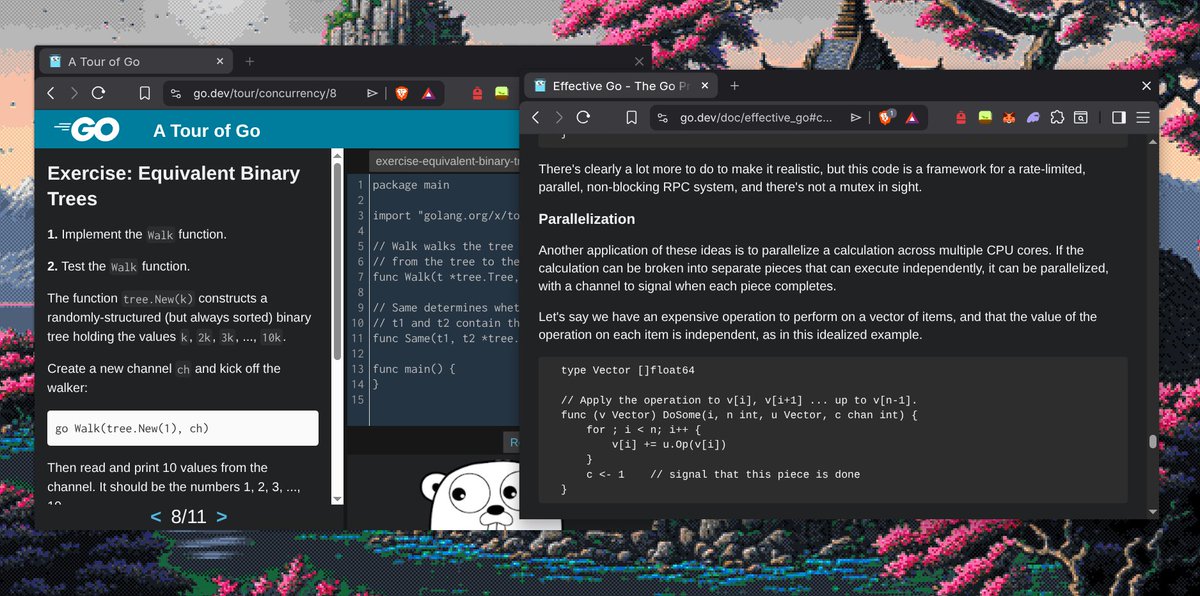Reload the Effective Go page

coord(583,117)
